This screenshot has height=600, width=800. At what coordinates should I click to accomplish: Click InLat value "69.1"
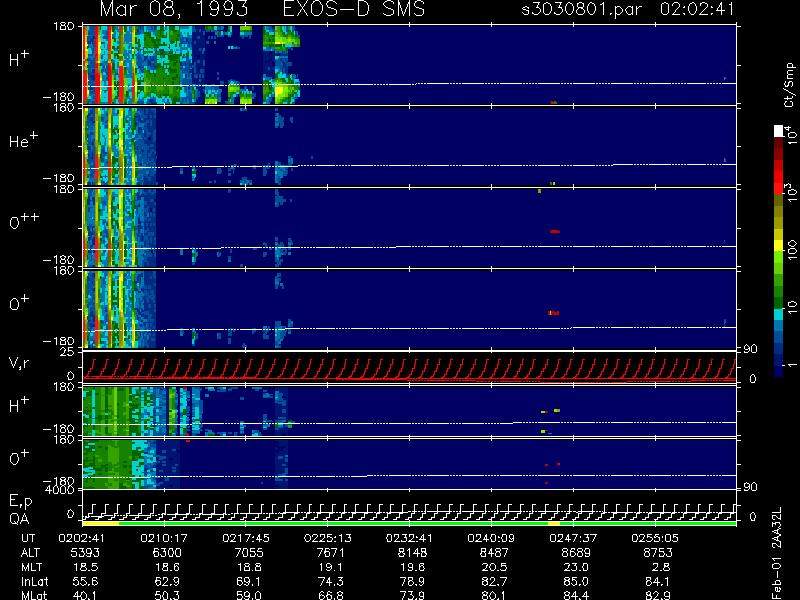[248, 582]
